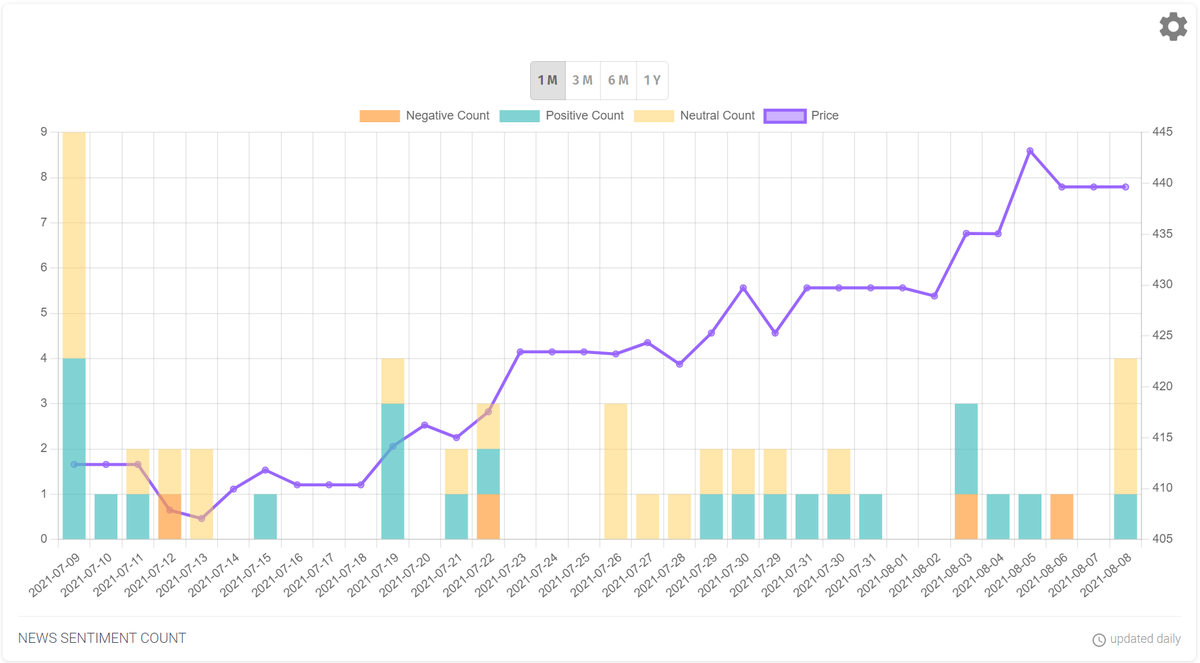
Task: Switch to the 1Y time range
Action: pyautogui.click(x=652, y=80)
